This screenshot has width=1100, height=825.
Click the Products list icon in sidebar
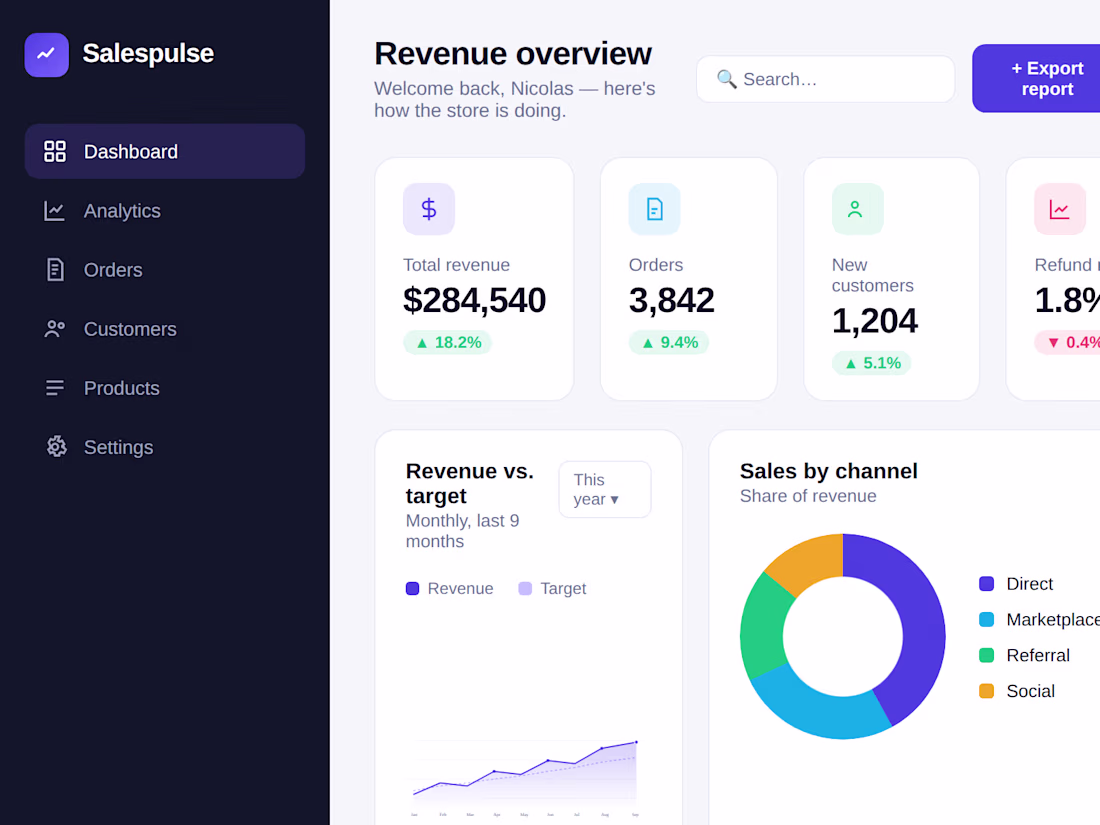[x=55, y=388]
